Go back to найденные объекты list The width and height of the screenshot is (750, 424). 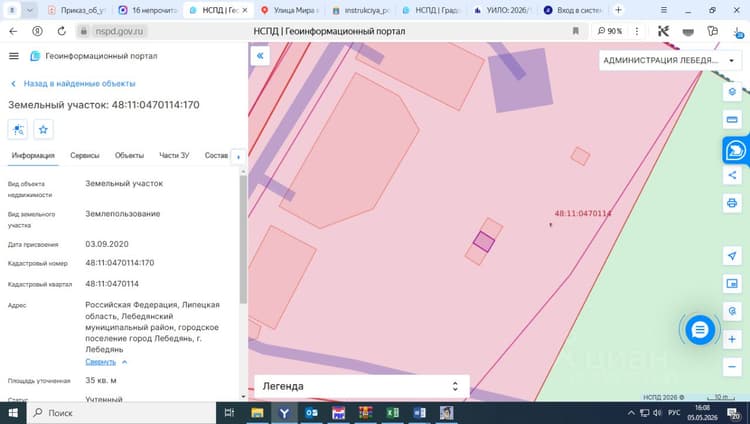(73, 83)
